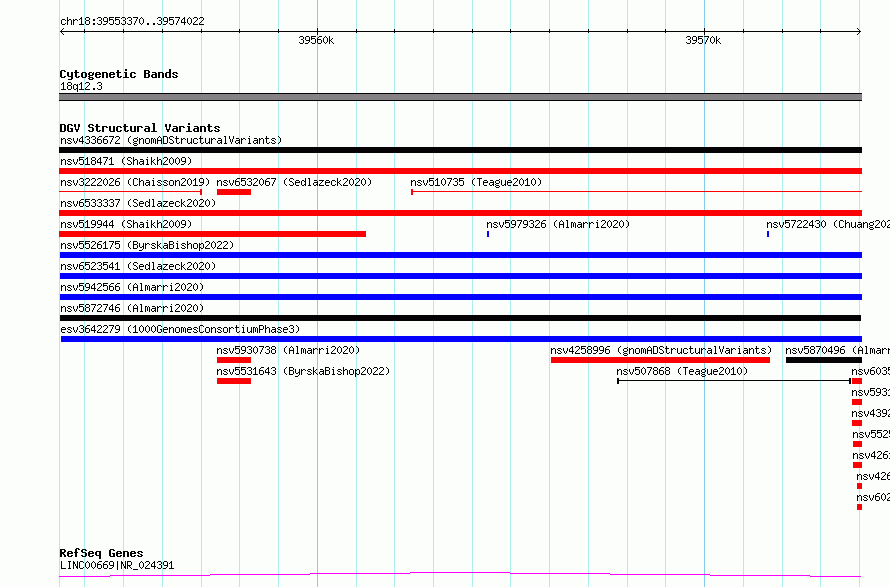
Task: Click the magenta LINC00669 gene line
Action: [460, 575]
